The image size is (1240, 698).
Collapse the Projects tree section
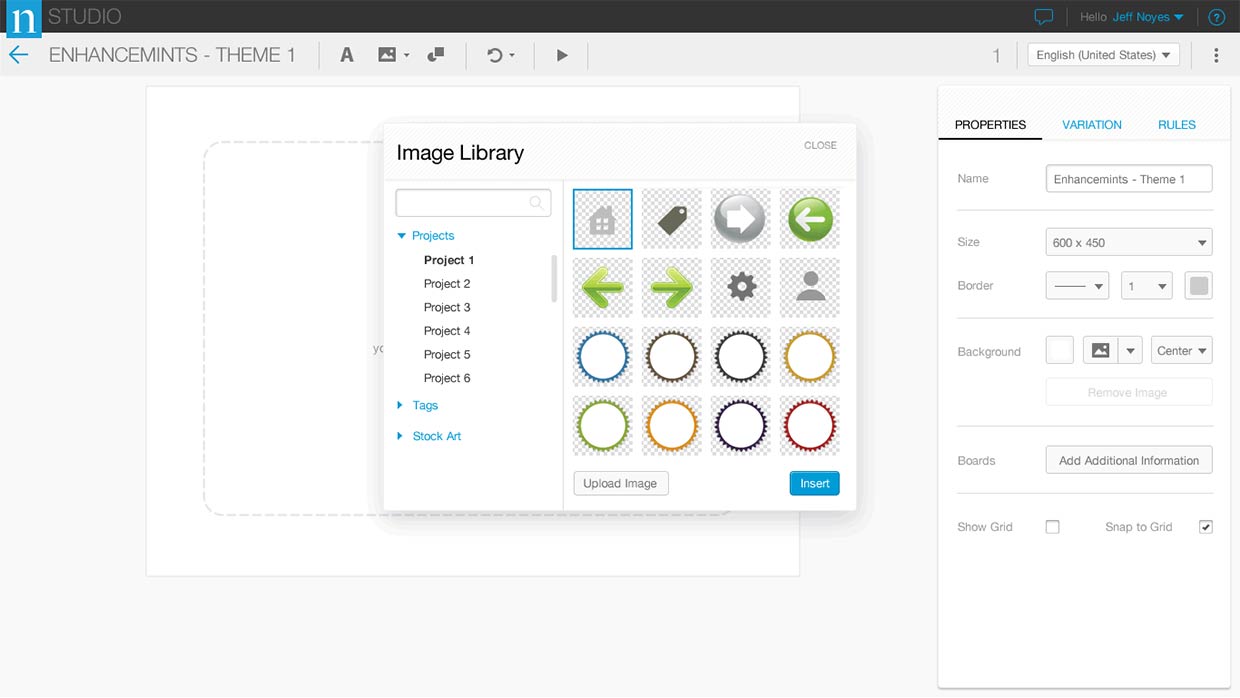(402, 236)
